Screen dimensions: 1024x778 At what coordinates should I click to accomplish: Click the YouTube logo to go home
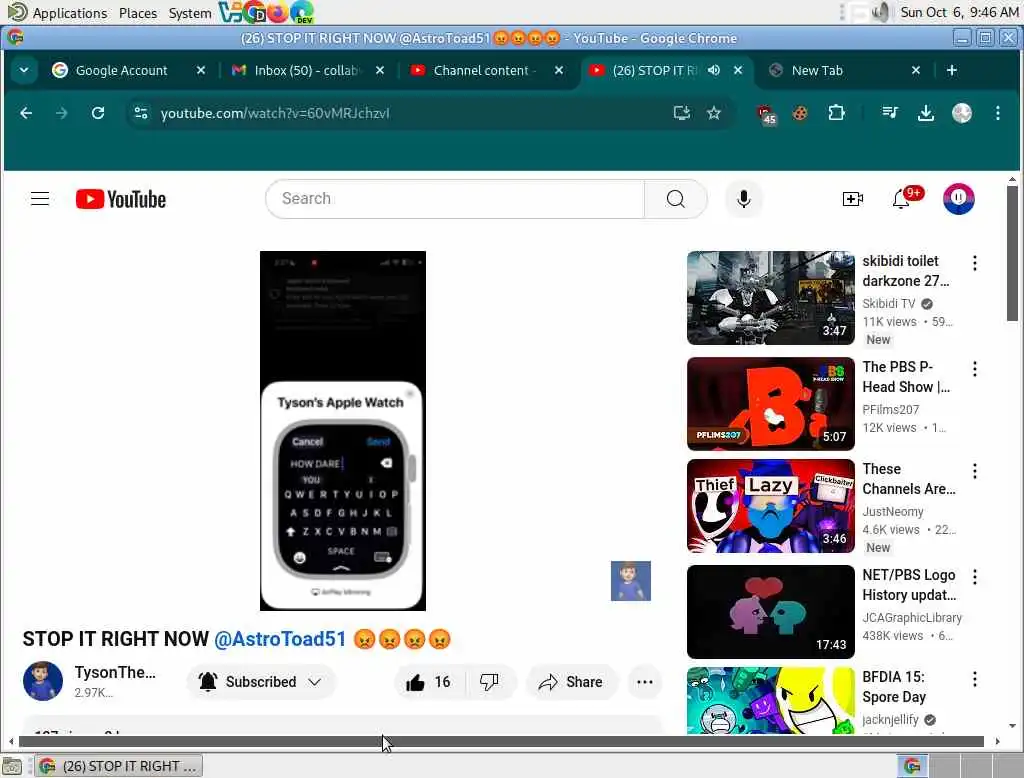(121, 199)
